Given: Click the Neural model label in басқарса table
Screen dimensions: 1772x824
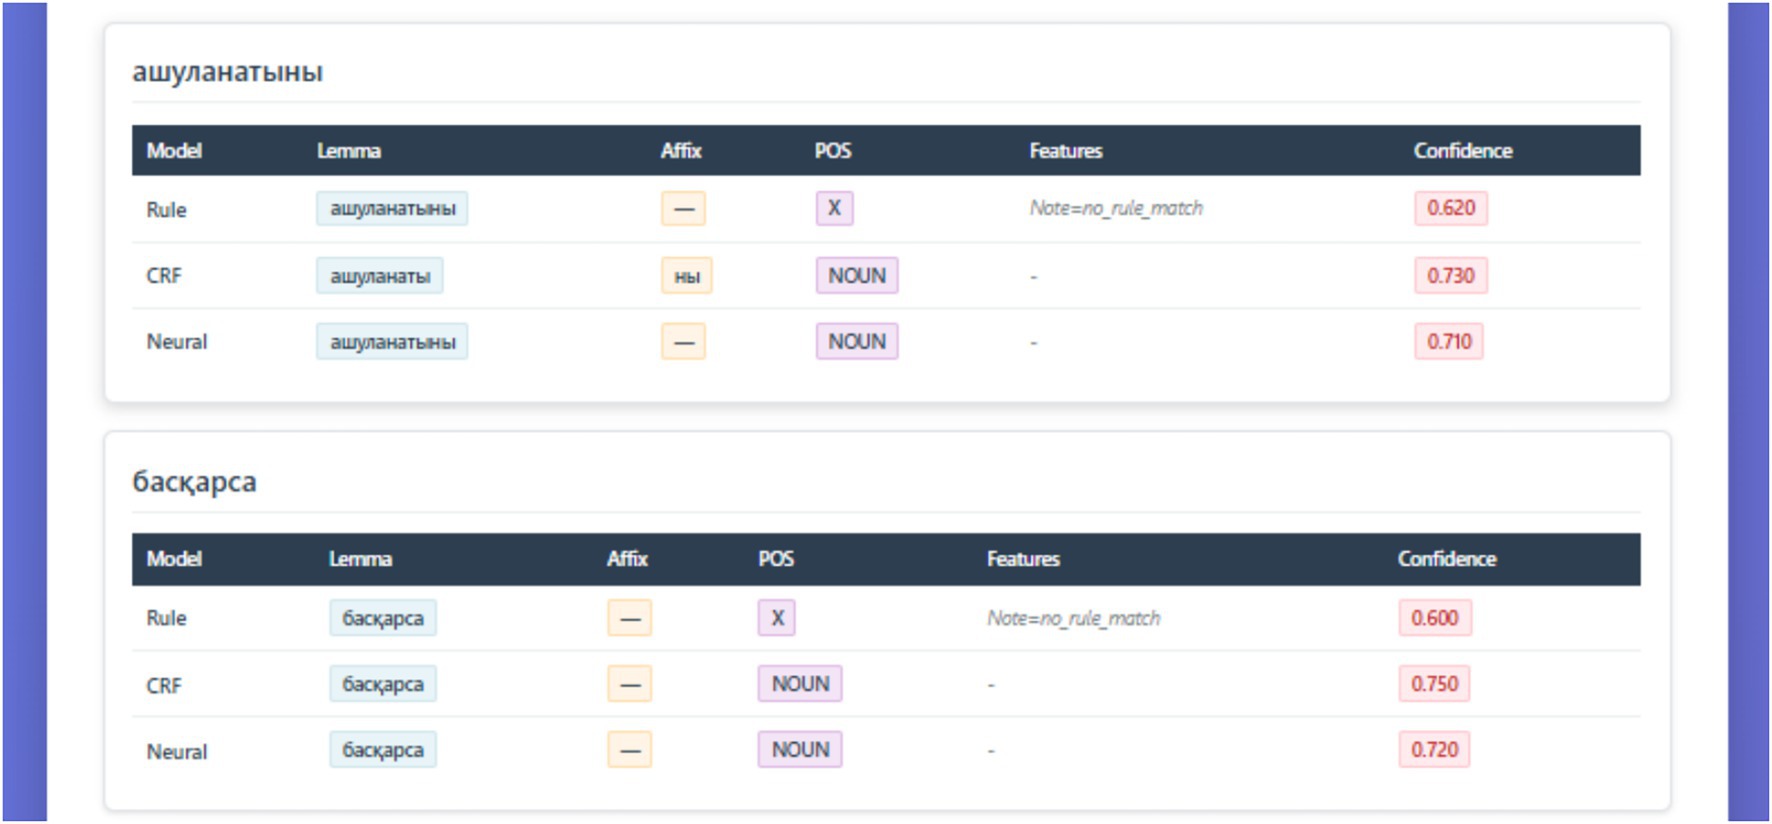Looking at the screenshot, I should [x=177, y=752].
